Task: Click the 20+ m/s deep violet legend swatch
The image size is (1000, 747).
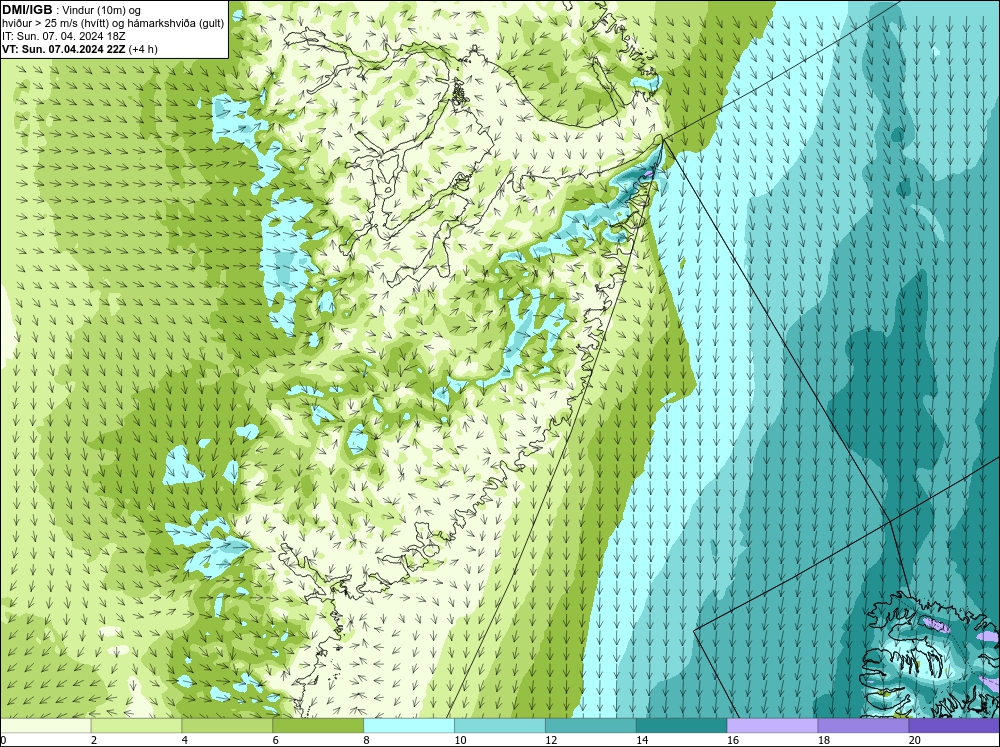Action: (x=954, y=726)
